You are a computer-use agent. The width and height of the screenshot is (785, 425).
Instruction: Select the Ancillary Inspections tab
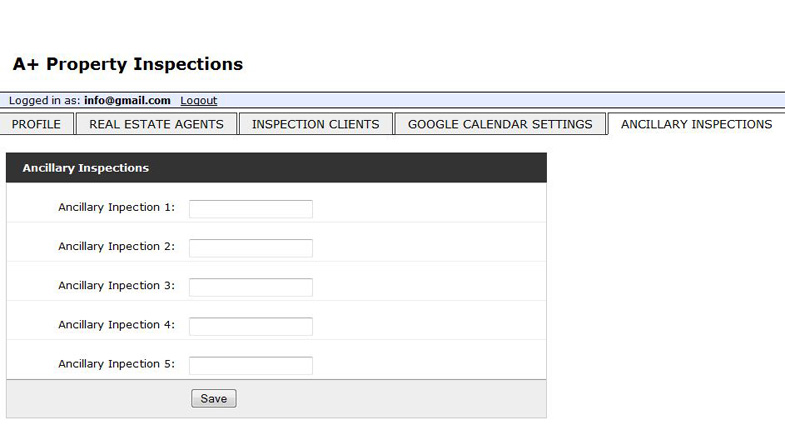pos(696,124)
